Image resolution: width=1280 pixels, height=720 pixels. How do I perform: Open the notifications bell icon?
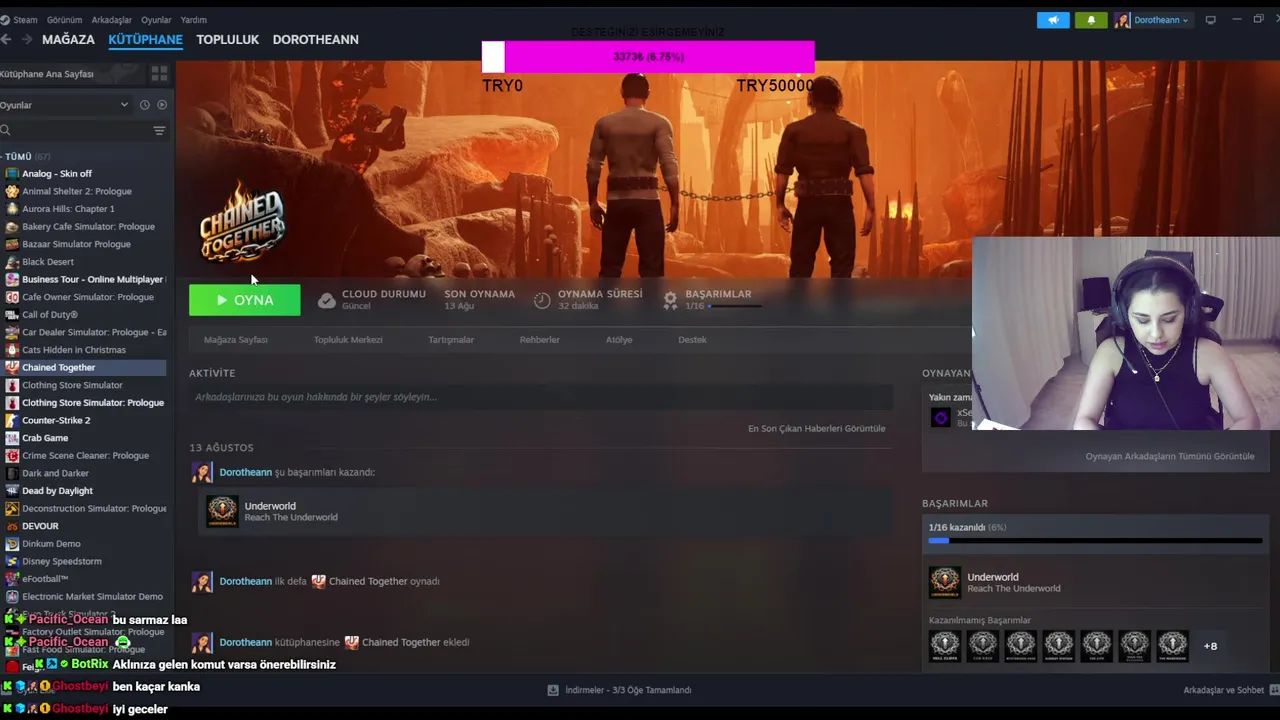[x=1091, y=20]
